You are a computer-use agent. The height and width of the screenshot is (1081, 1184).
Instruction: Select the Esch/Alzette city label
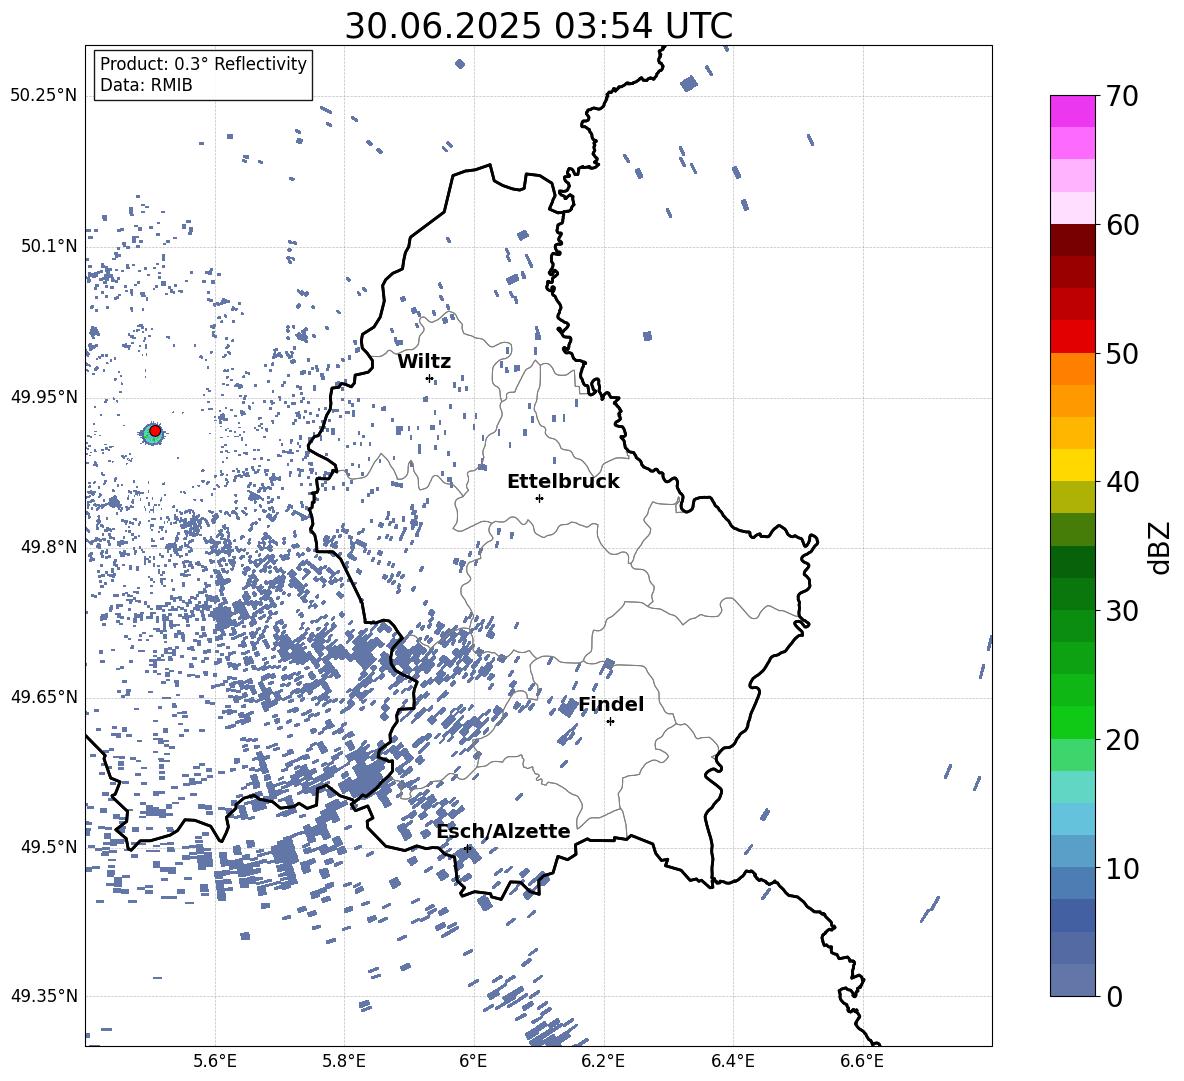(503, 831)
